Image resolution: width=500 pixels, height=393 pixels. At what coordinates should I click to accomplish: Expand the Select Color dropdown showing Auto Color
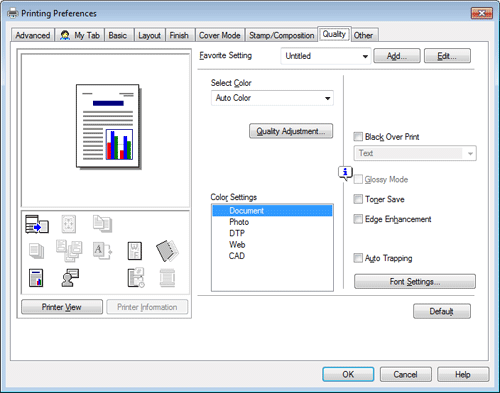click(x=272, y=98)
